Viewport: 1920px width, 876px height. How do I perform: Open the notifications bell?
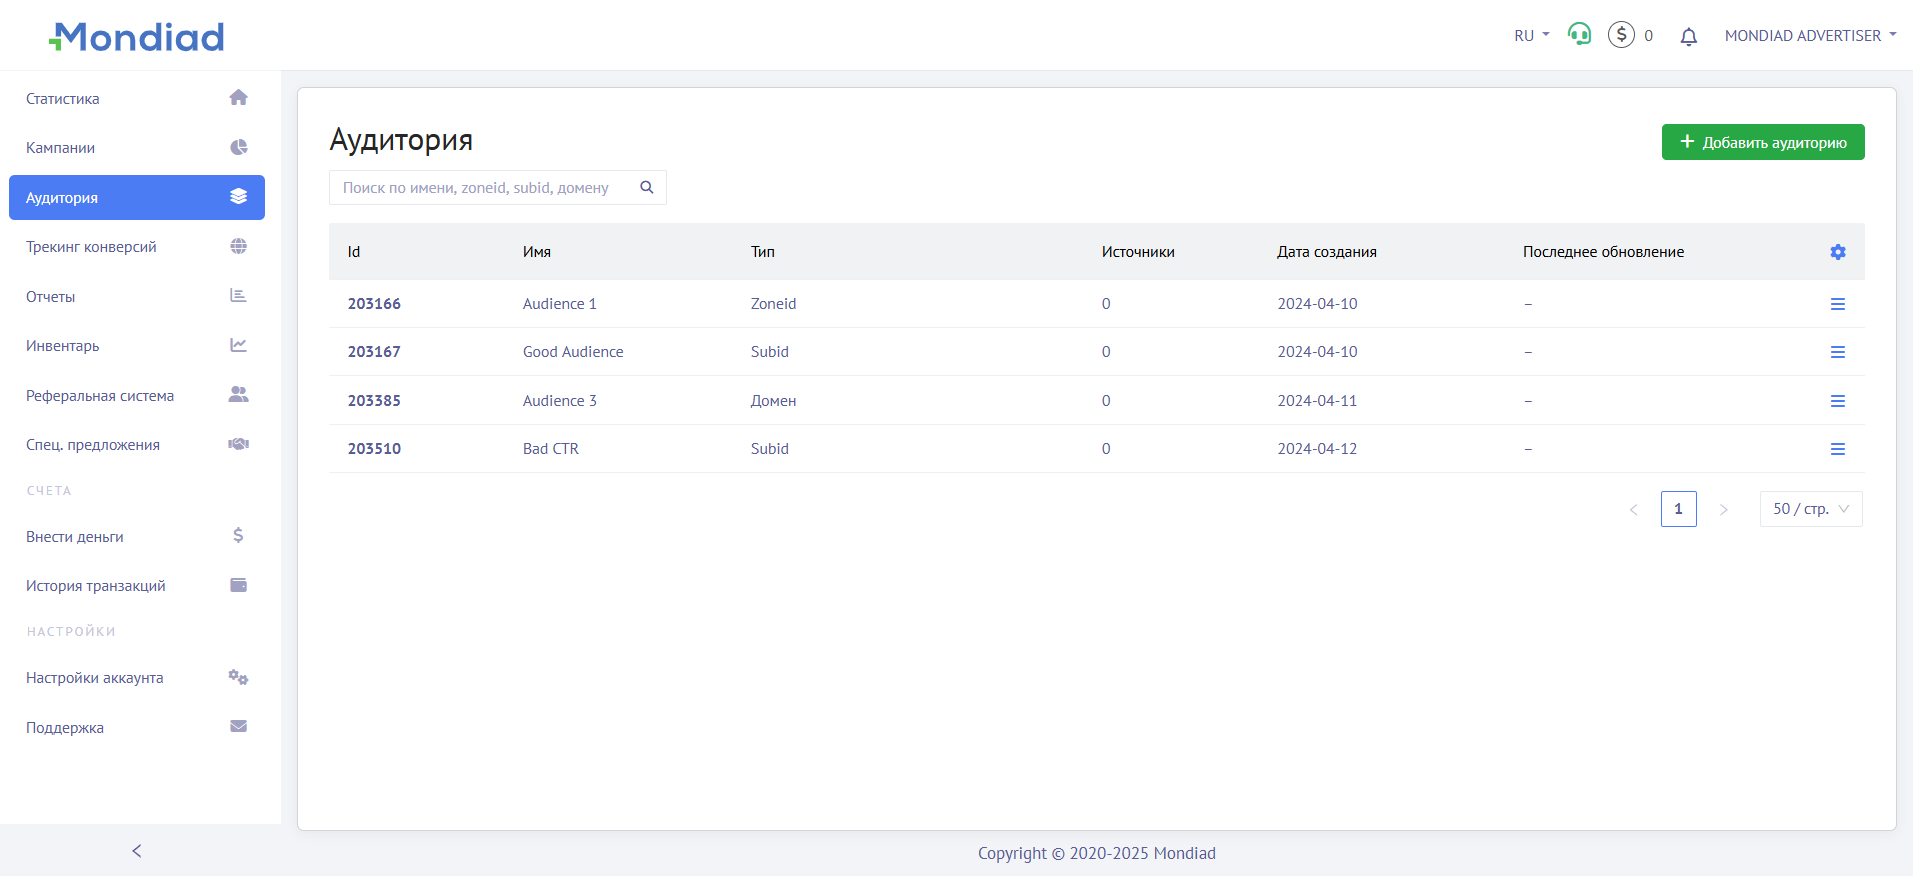point(1688,37)
